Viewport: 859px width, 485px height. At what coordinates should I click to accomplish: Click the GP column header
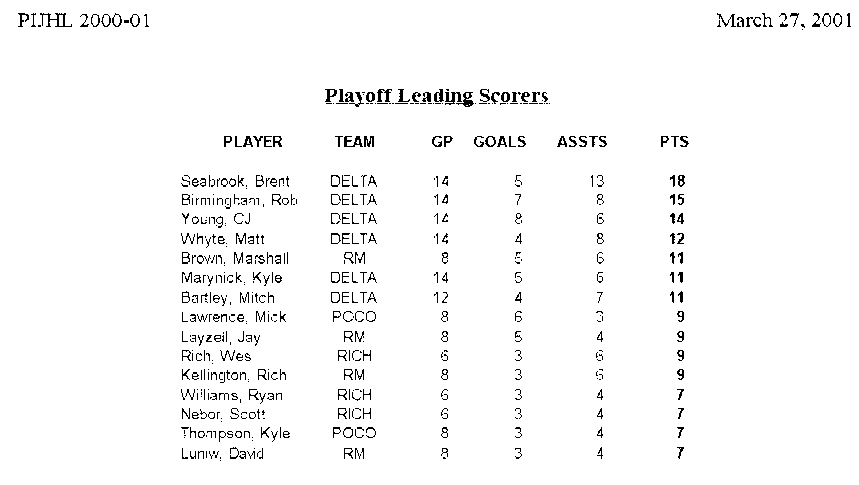(442, 142)
